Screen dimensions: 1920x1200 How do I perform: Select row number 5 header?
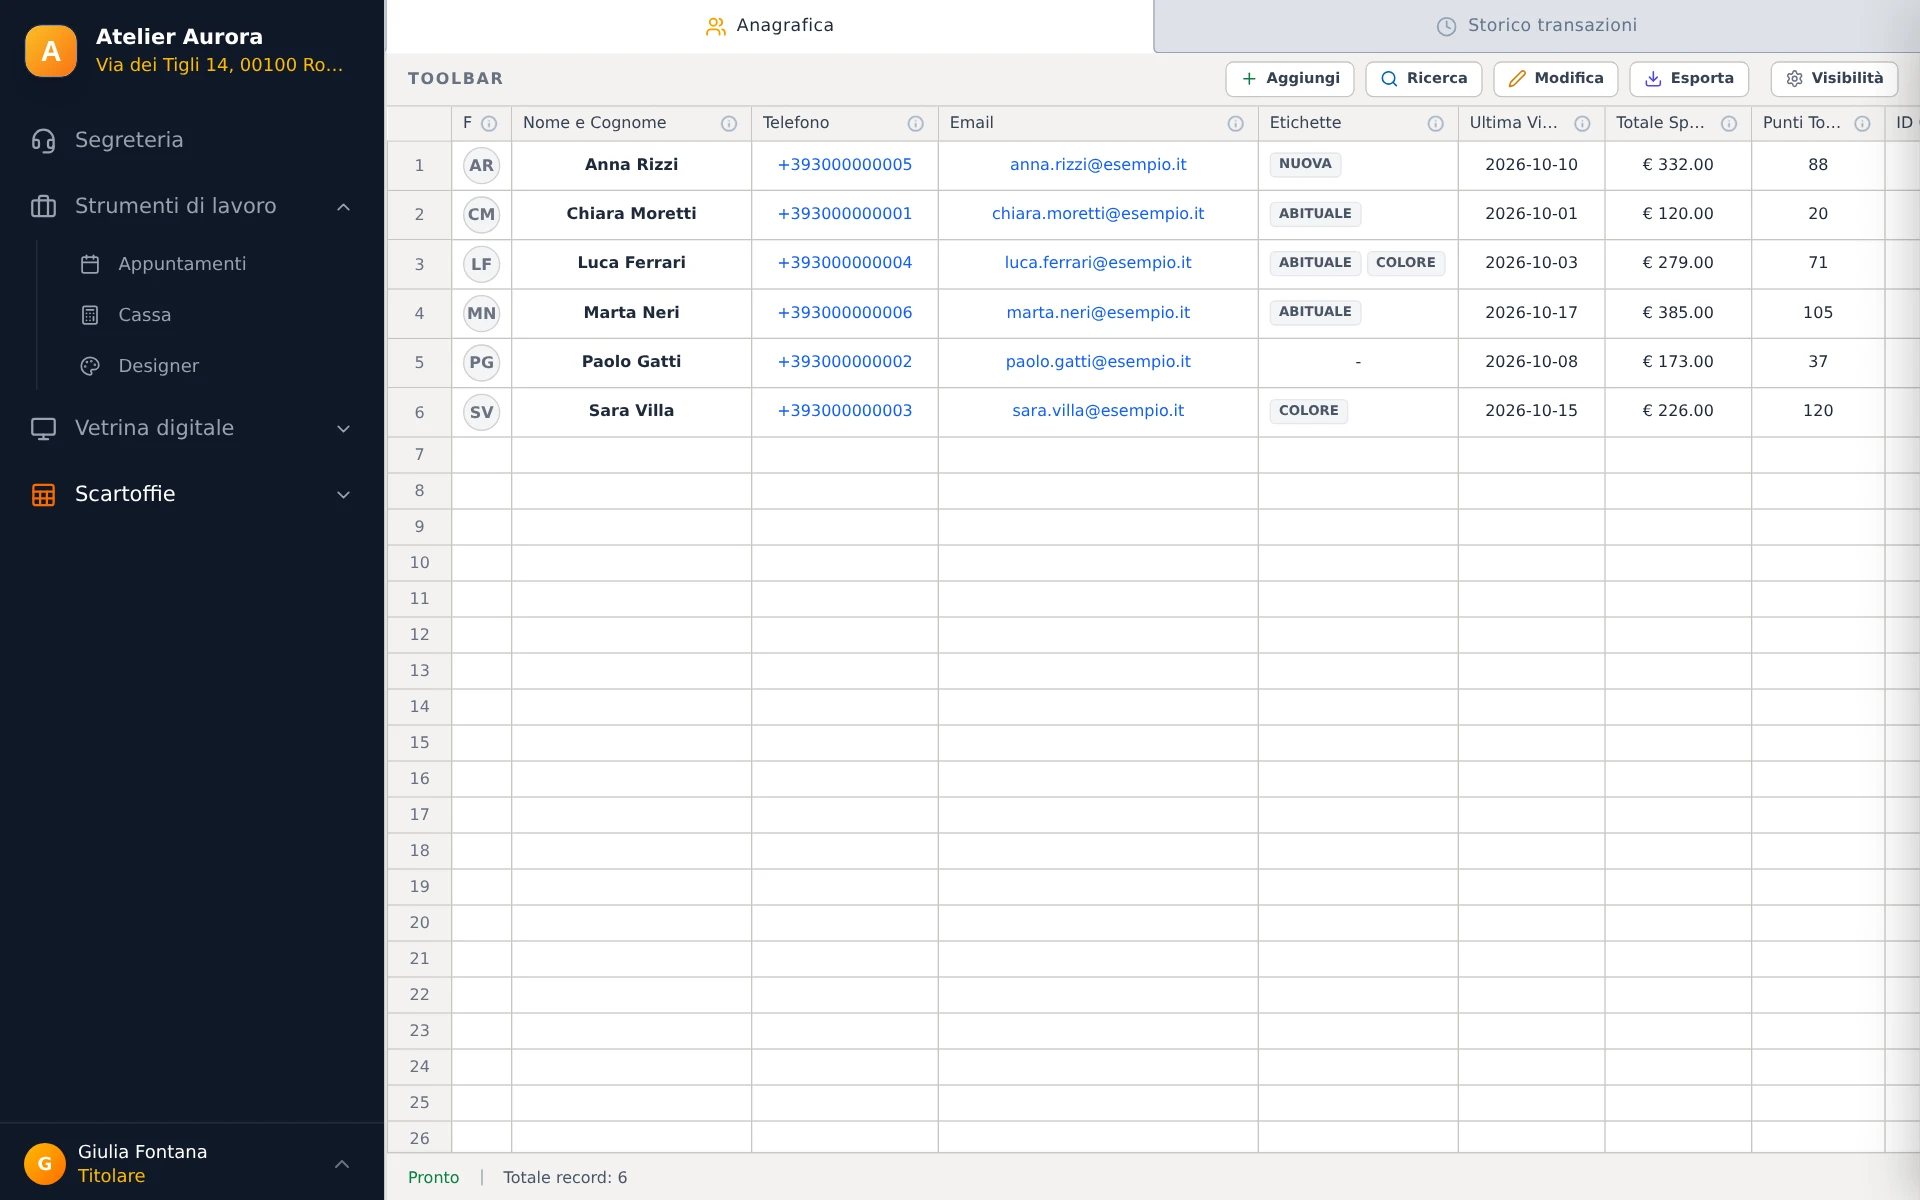[x=419, y=362]
